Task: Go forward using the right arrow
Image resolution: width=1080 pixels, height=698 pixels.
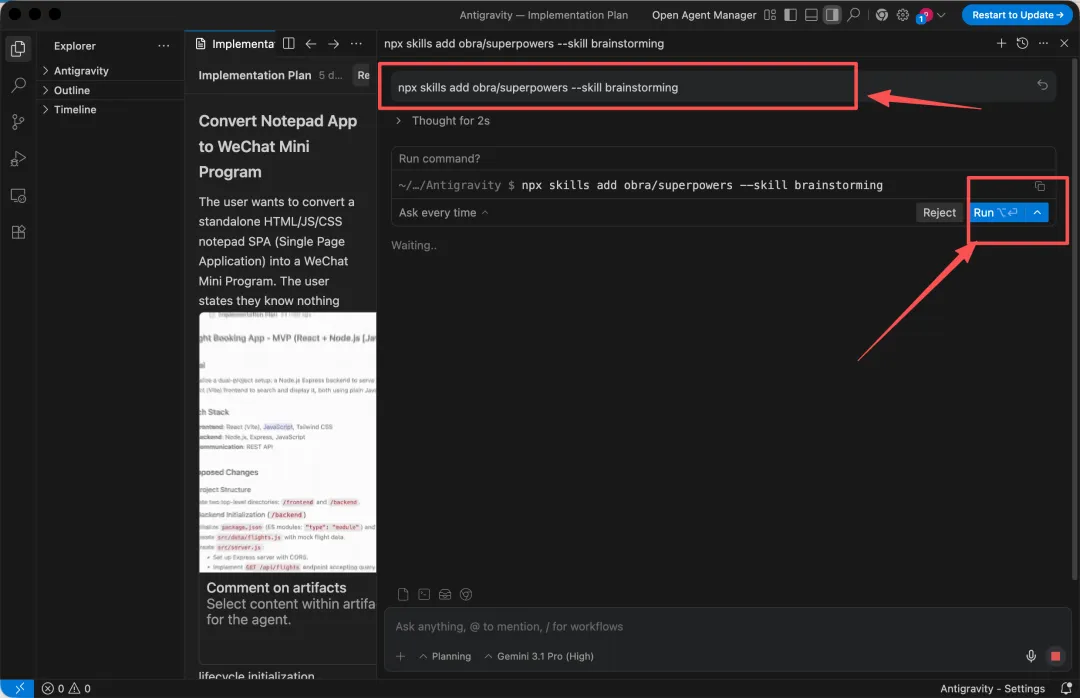Action: pyautogui.click(x=333, y=43)
